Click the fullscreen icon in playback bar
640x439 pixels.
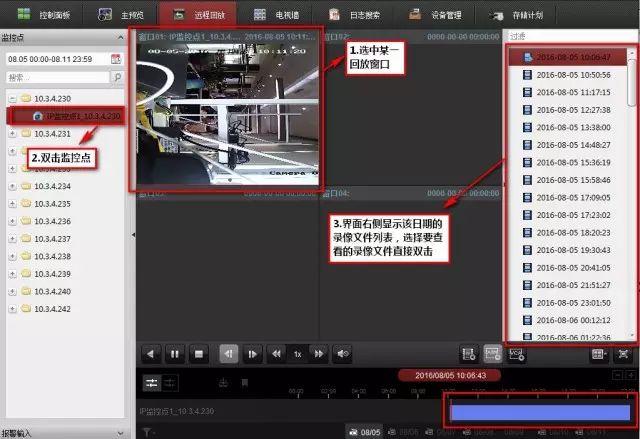point(624,353)
